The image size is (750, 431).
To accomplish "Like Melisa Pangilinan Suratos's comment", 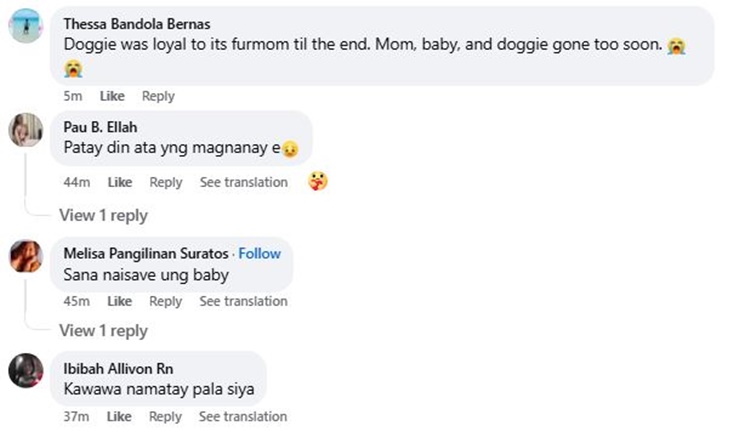I will (120, 301).
